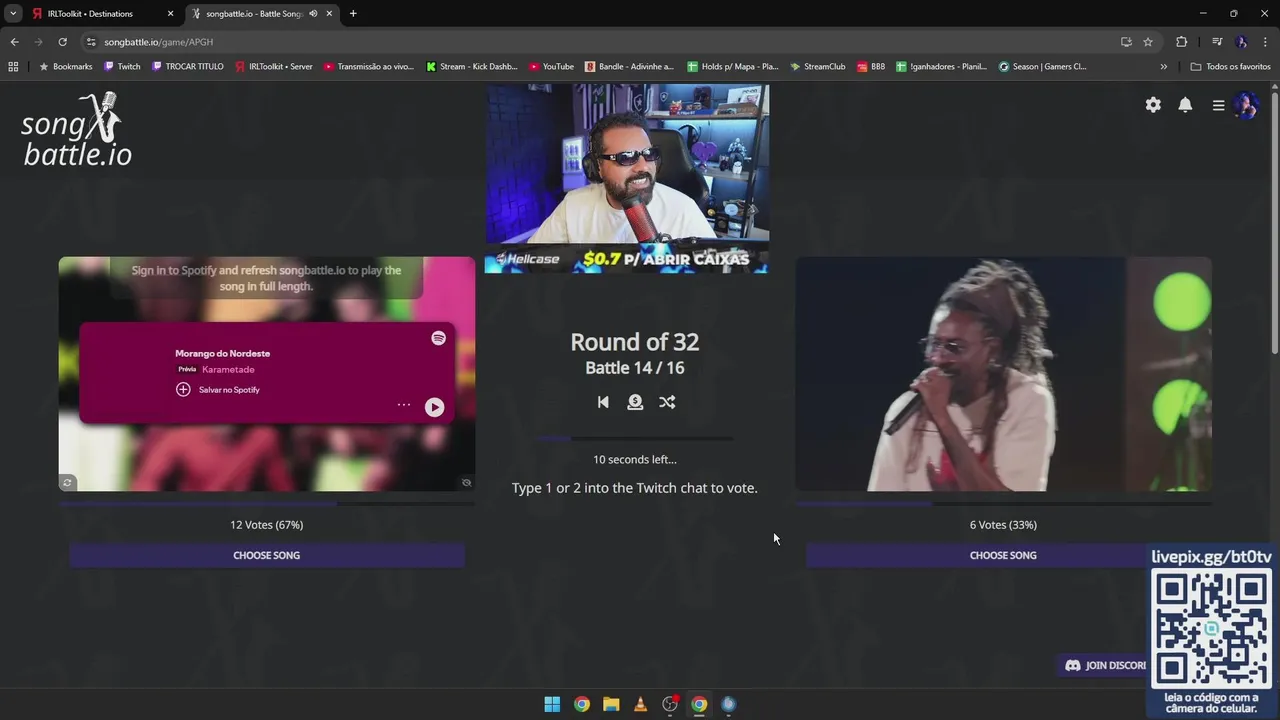The width and height of the screenshot is (1280, 720).
Task: Mute audio on songbattle.io tab
Action: click(x=313, y=14)
